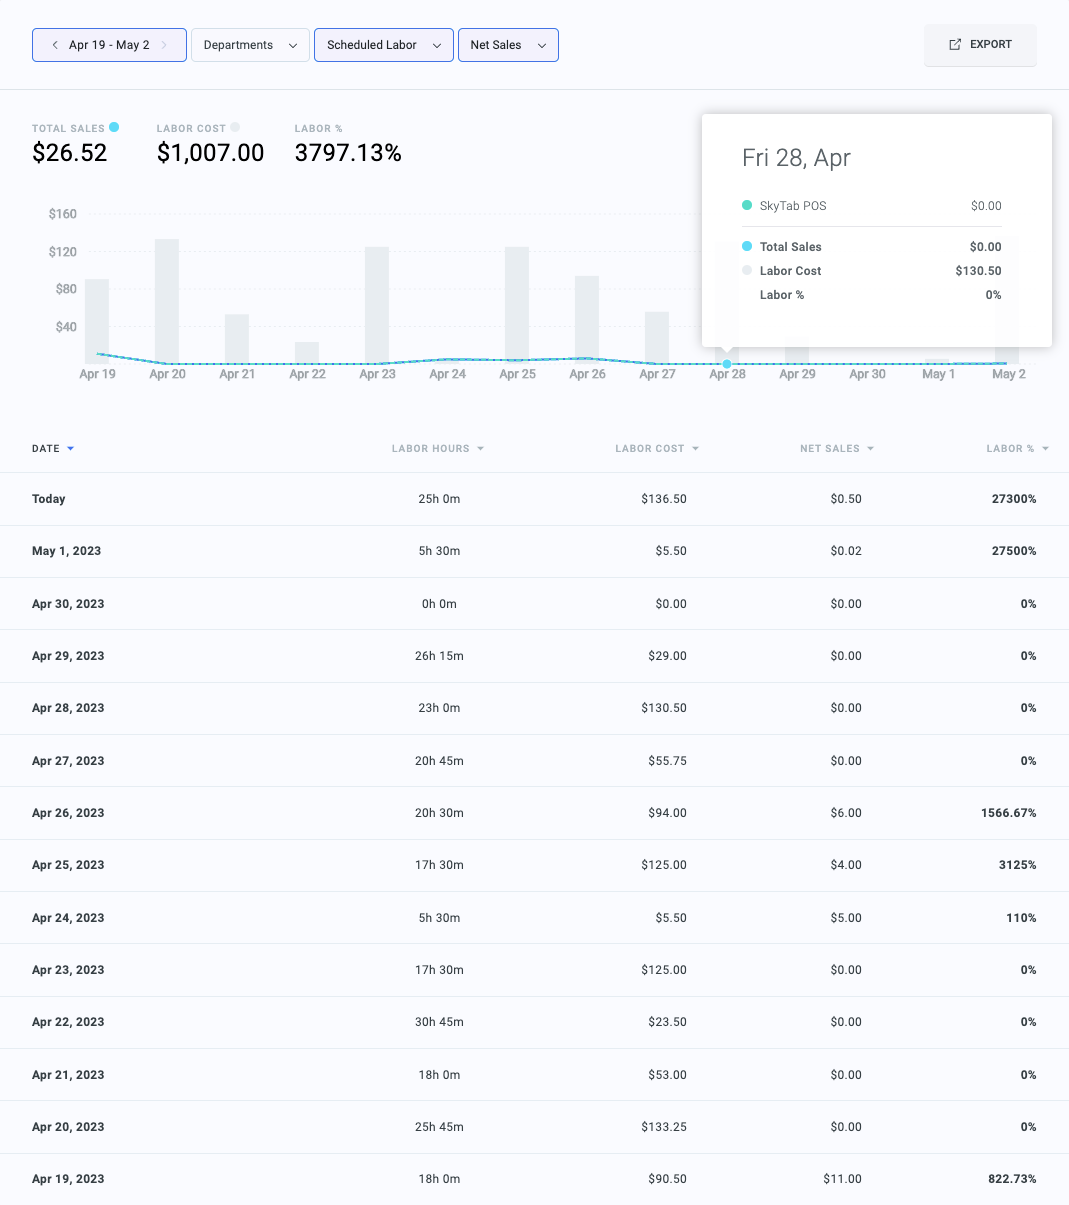1069x1205 pixels.
Task: Click the SkyTab POS green dot in tooltip
Action: [x=747, y=205]
